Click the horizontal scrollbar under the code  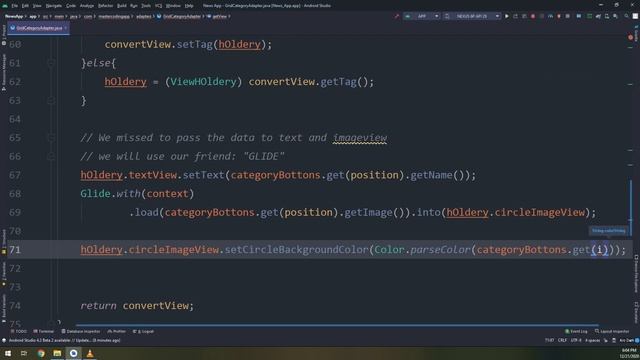337,325
